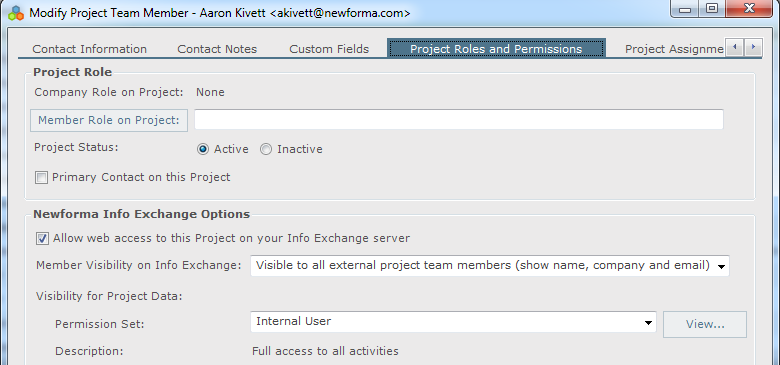Image resolution: width=780 pixels, height=365 pixels.
Task: Click the View... permission set button
Action: coord(705,324)
